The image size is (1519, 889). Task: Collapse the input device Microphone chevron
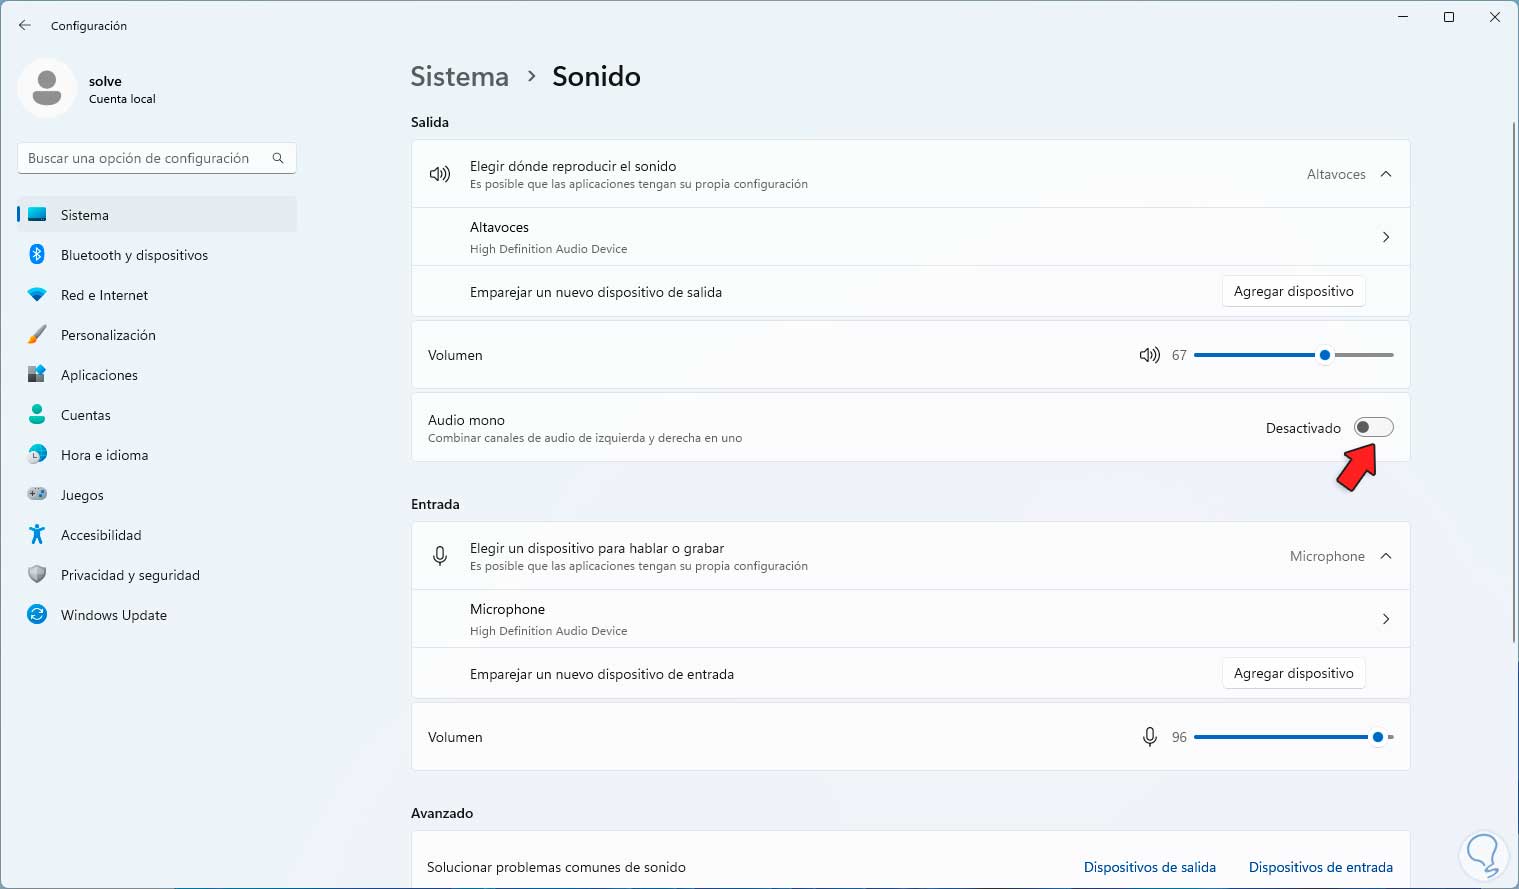click(x=1386, y=556)
